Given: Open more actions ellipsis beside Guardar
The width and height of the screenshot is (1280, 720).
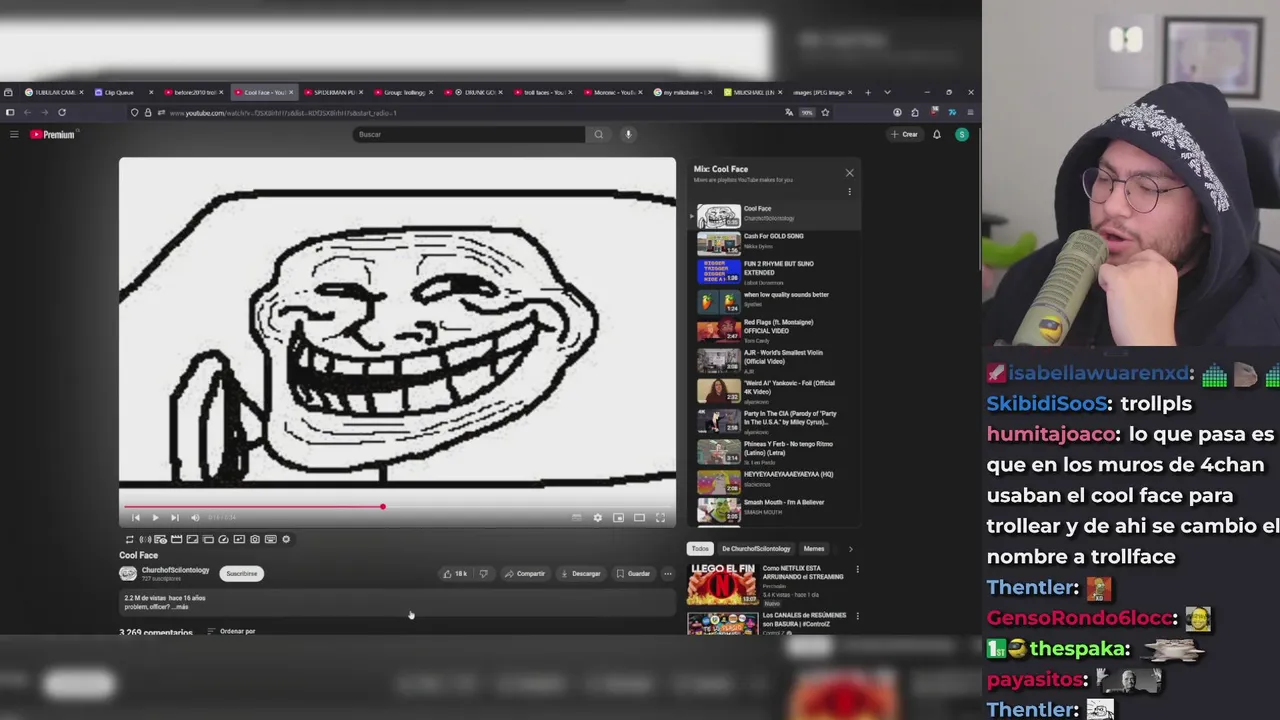Looking at the screenshot, I should point(668,574).
